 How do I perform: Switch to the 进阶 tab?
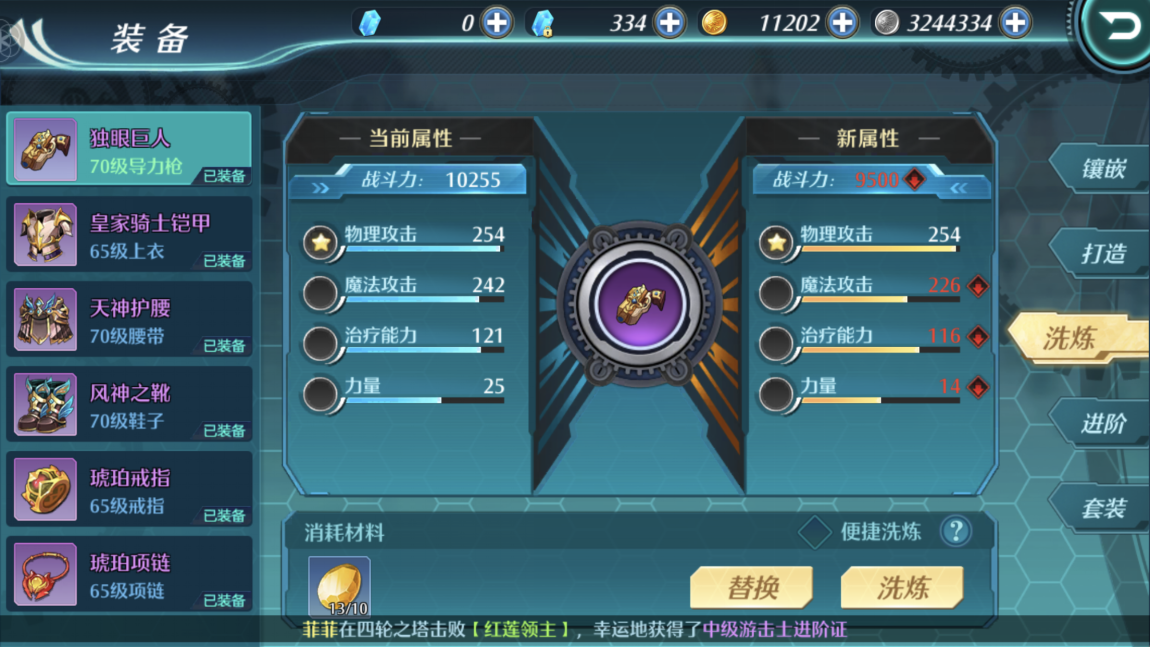1102,423
